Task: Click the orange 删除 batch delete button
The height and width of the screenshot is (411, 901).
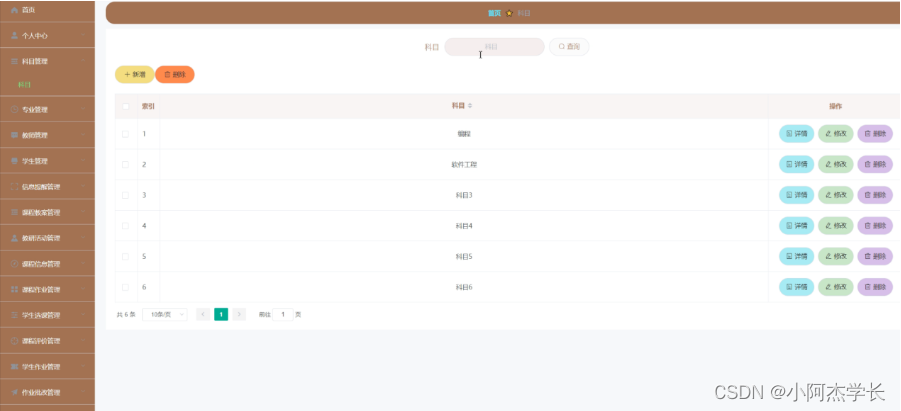Action: [175, 75]
